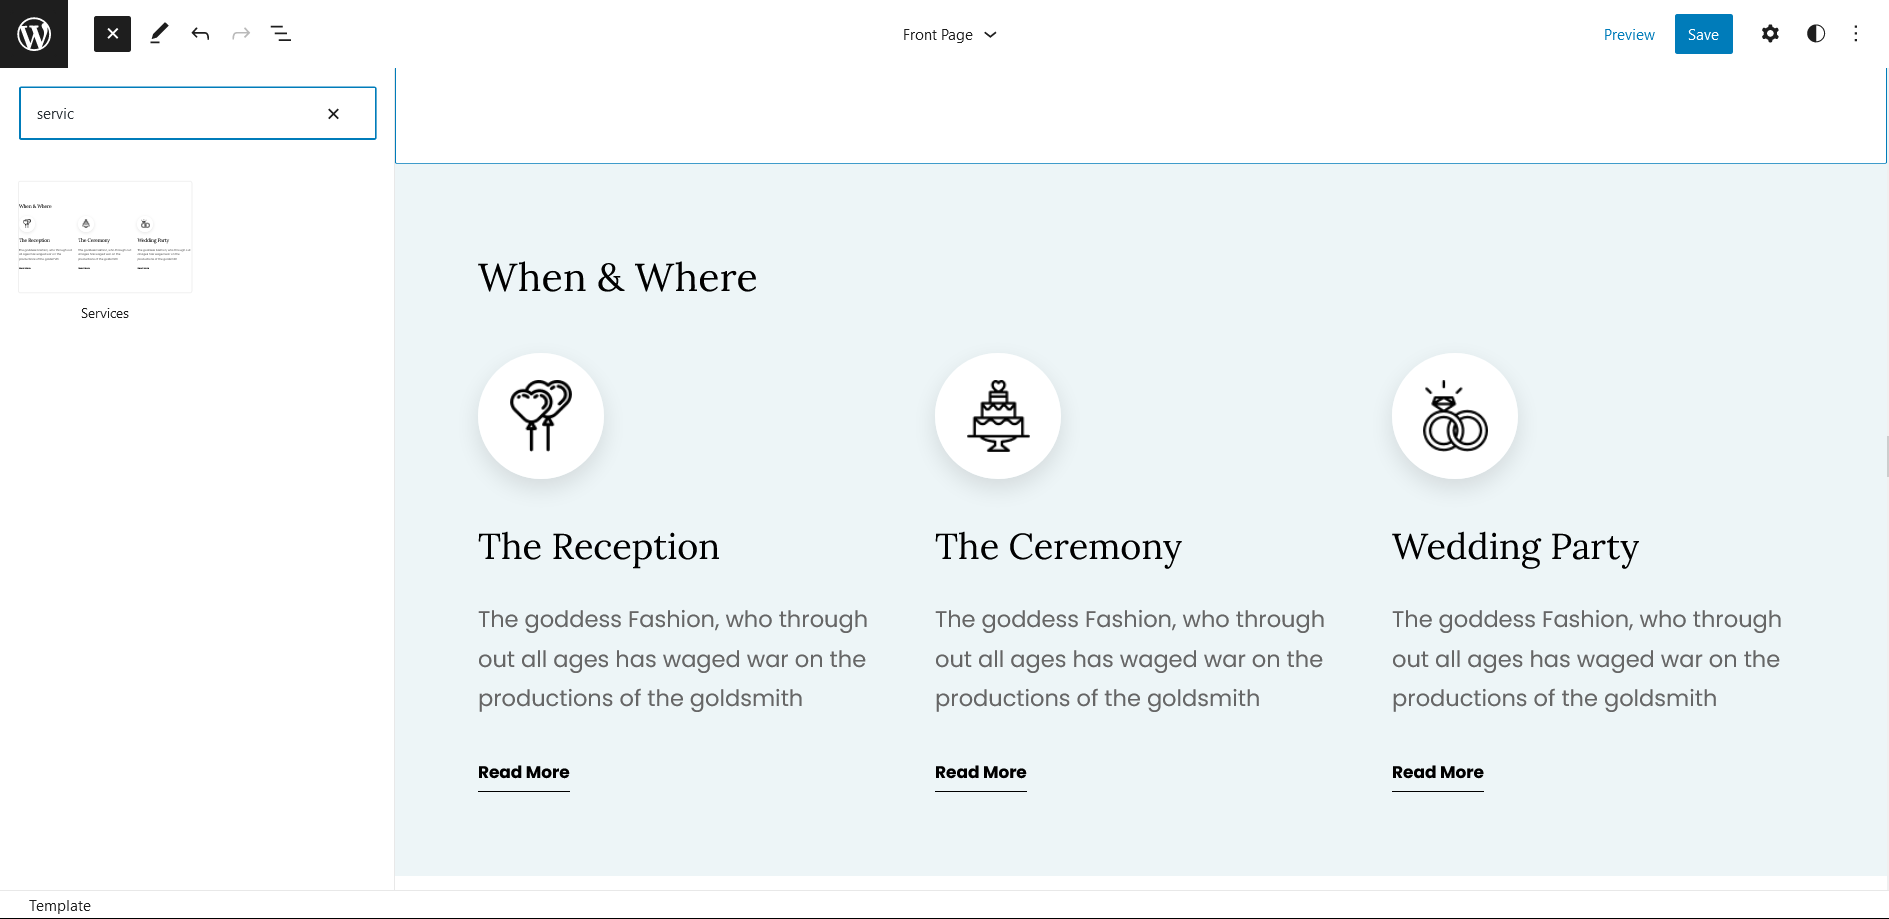Viewport: 1889px width, 919px height.
Task: Select the When & Where heading
Action: (x=617, y=277)
